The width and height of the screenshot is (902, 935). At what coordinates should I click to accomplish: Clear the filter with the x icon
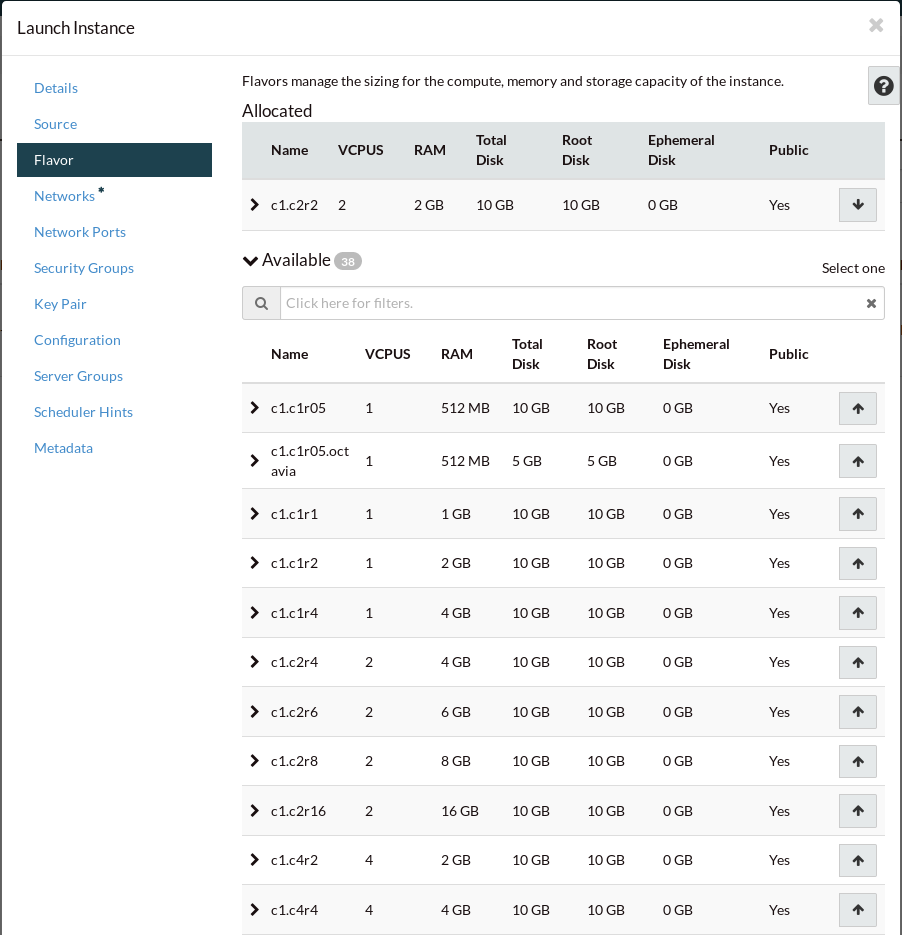871,303
